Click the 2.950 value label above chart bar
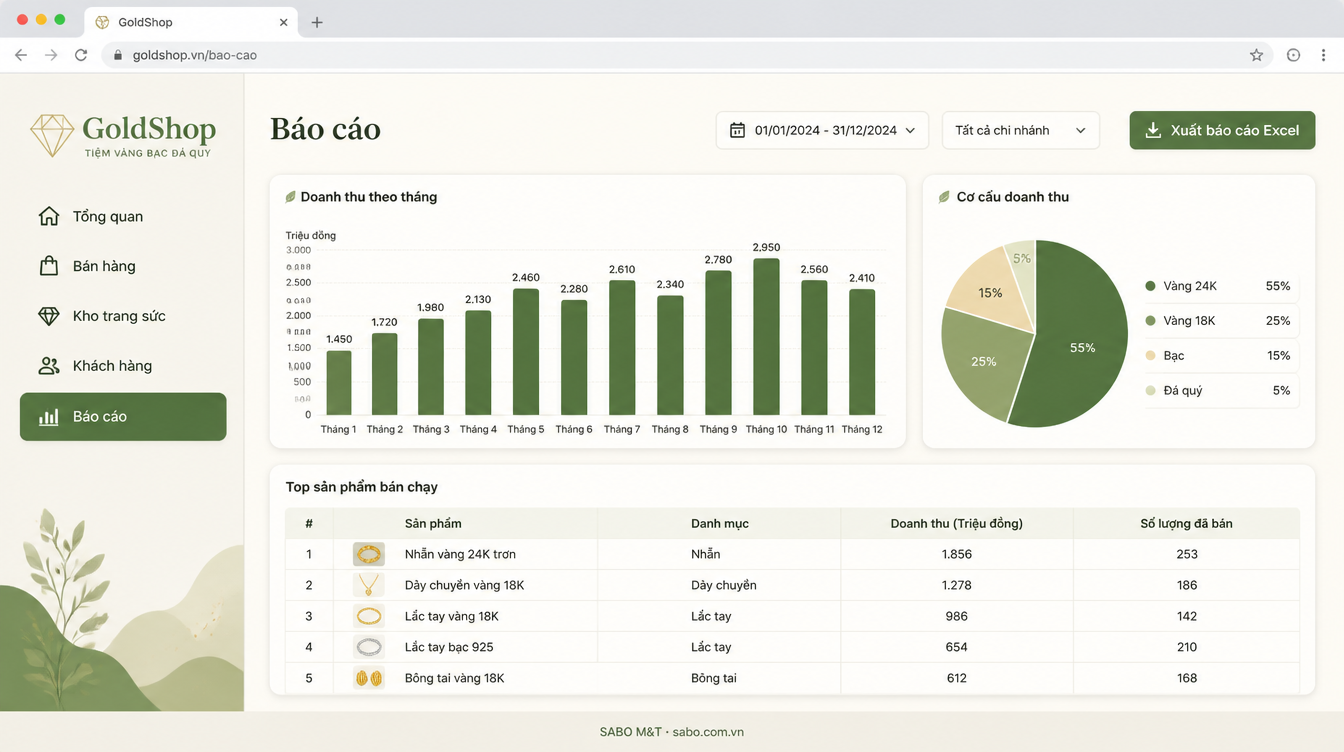The width and height of the screenshot is (1344, 752). coord(766,247)
